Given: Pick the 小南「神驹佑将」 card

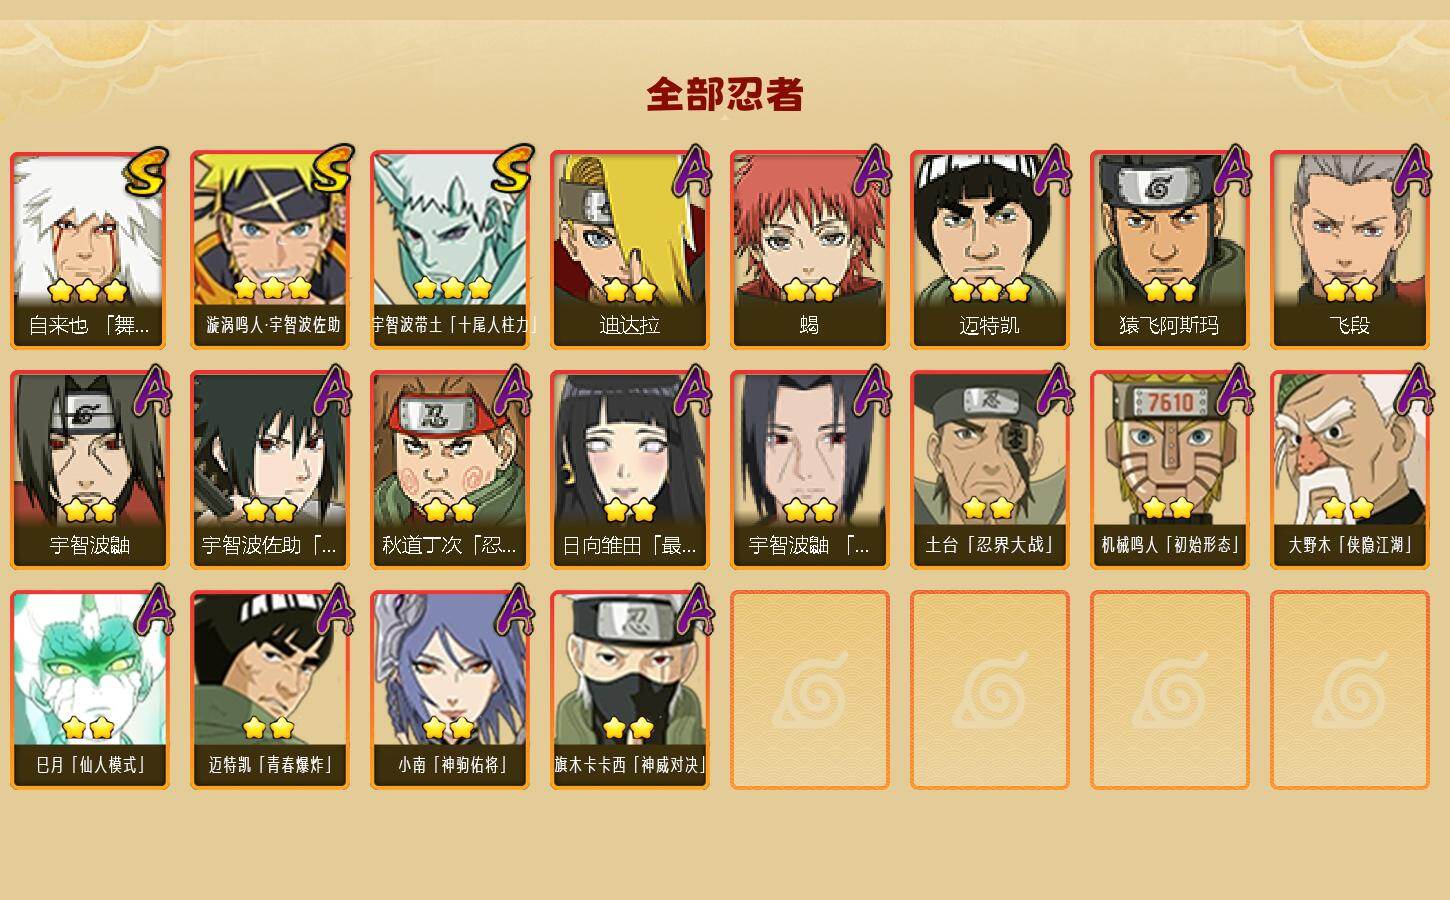Looking at the screenshot, I should pos(450,690).
